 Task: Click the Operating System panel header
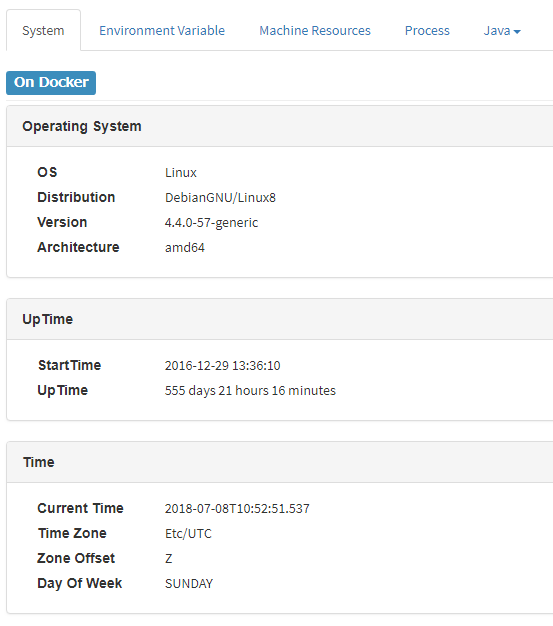[x=279, y=126]
